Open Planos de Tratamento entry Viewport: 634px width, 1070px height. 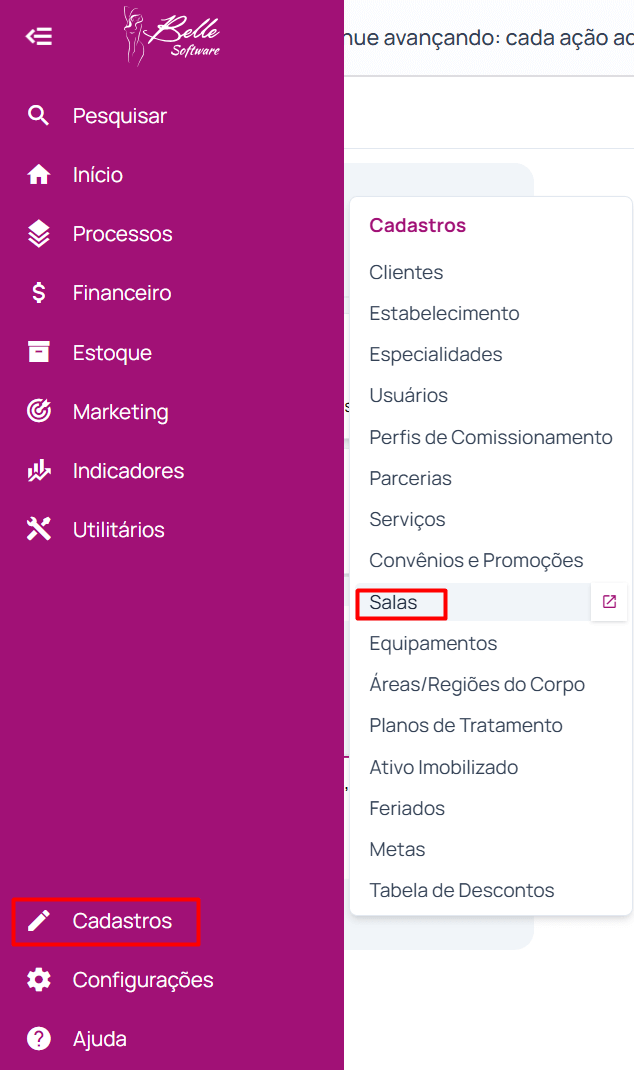pos(465,726)
